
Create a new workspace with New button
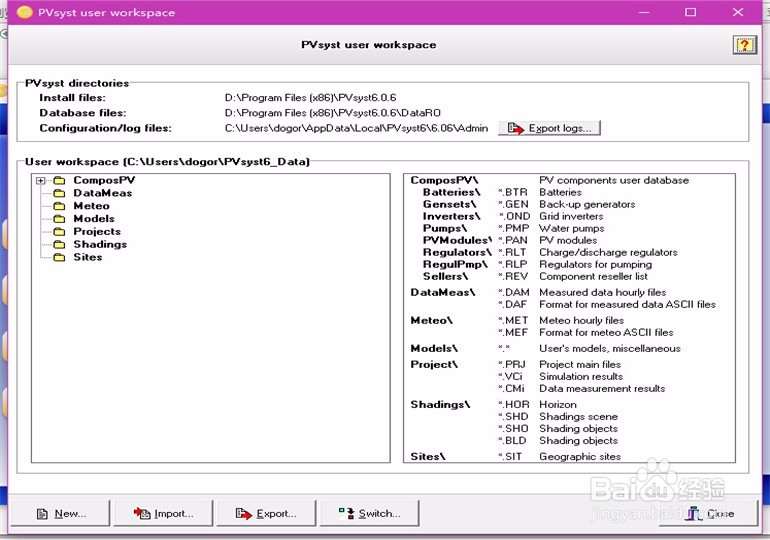click(x=60, y=513)
